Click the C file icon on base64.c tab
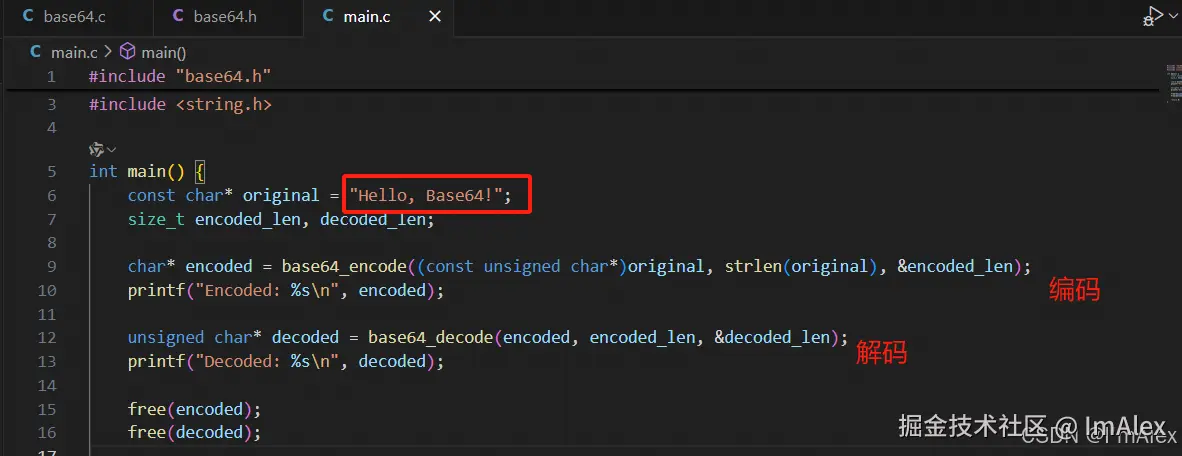 coord(29,16)
